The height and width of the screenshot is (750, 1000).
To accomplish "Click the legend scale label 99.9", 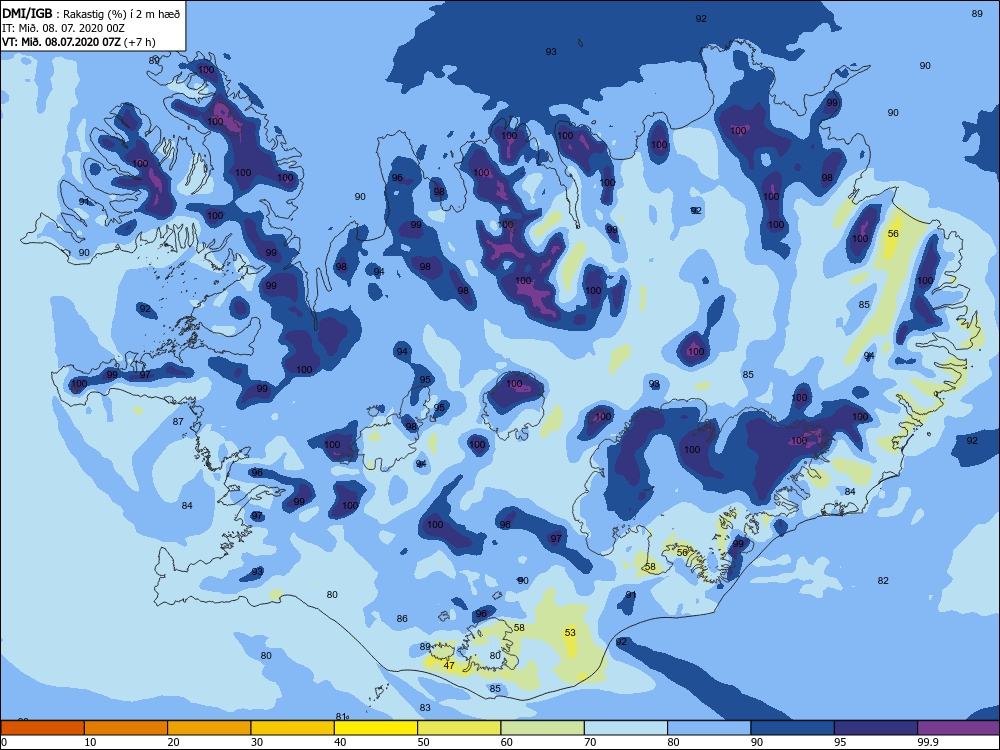I will click(x=927, y=742).
